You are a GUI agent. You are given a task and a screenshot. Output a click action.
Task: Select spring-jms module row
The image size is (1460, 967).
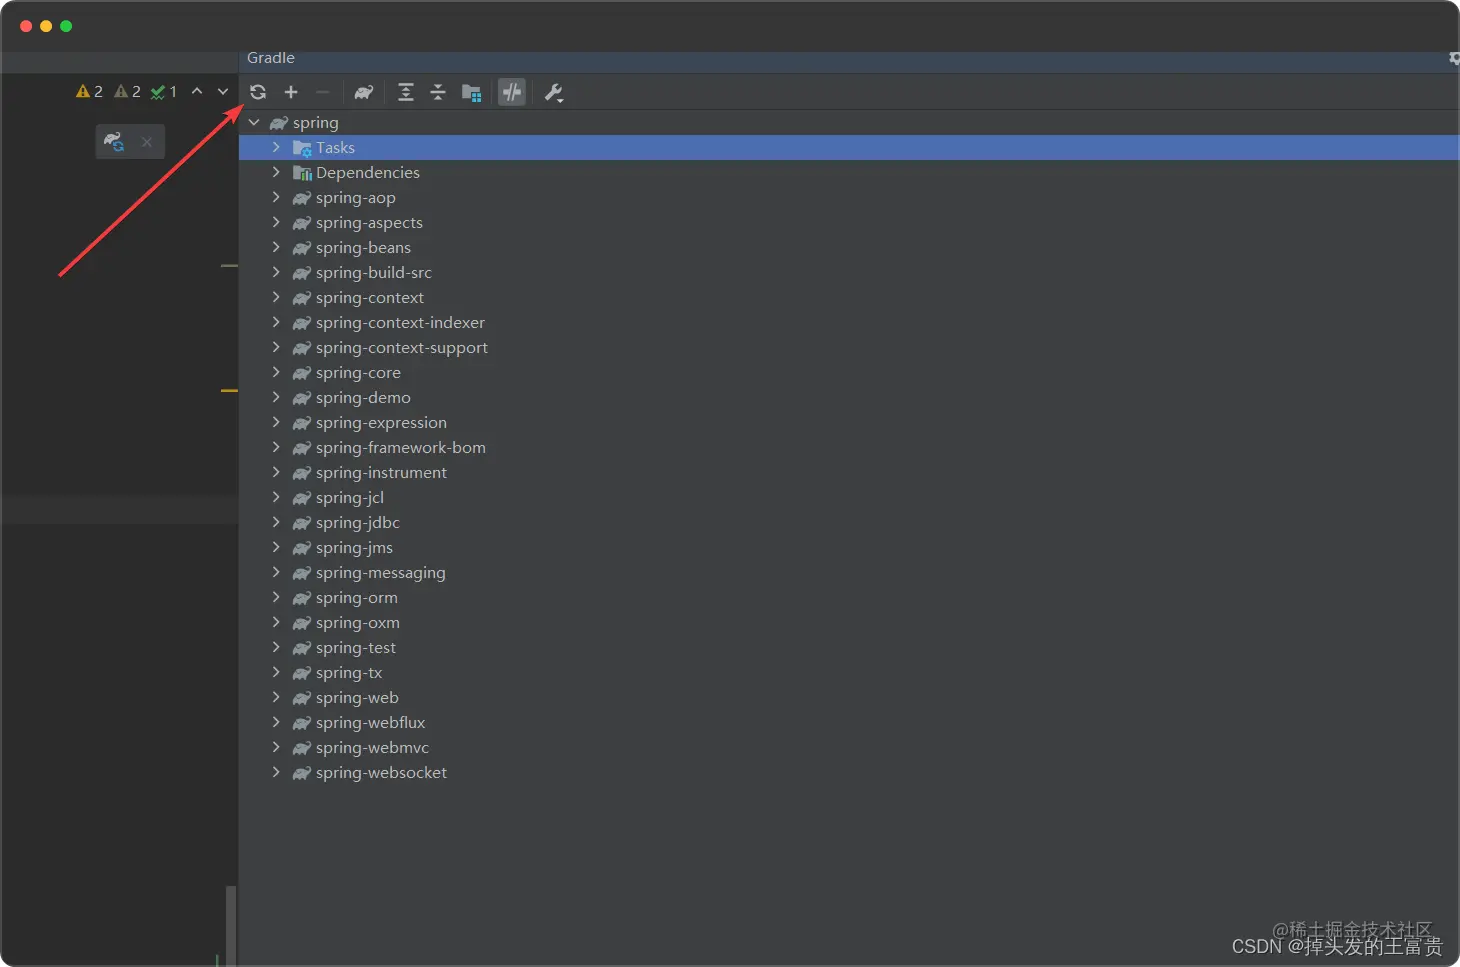[x=848, y=547]
